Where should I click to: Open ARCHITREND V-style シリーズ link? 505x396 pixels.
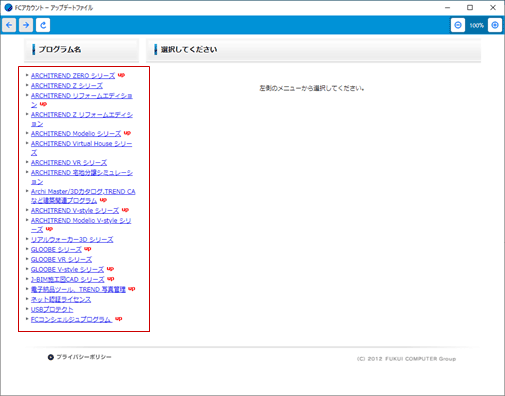point(75,211)
